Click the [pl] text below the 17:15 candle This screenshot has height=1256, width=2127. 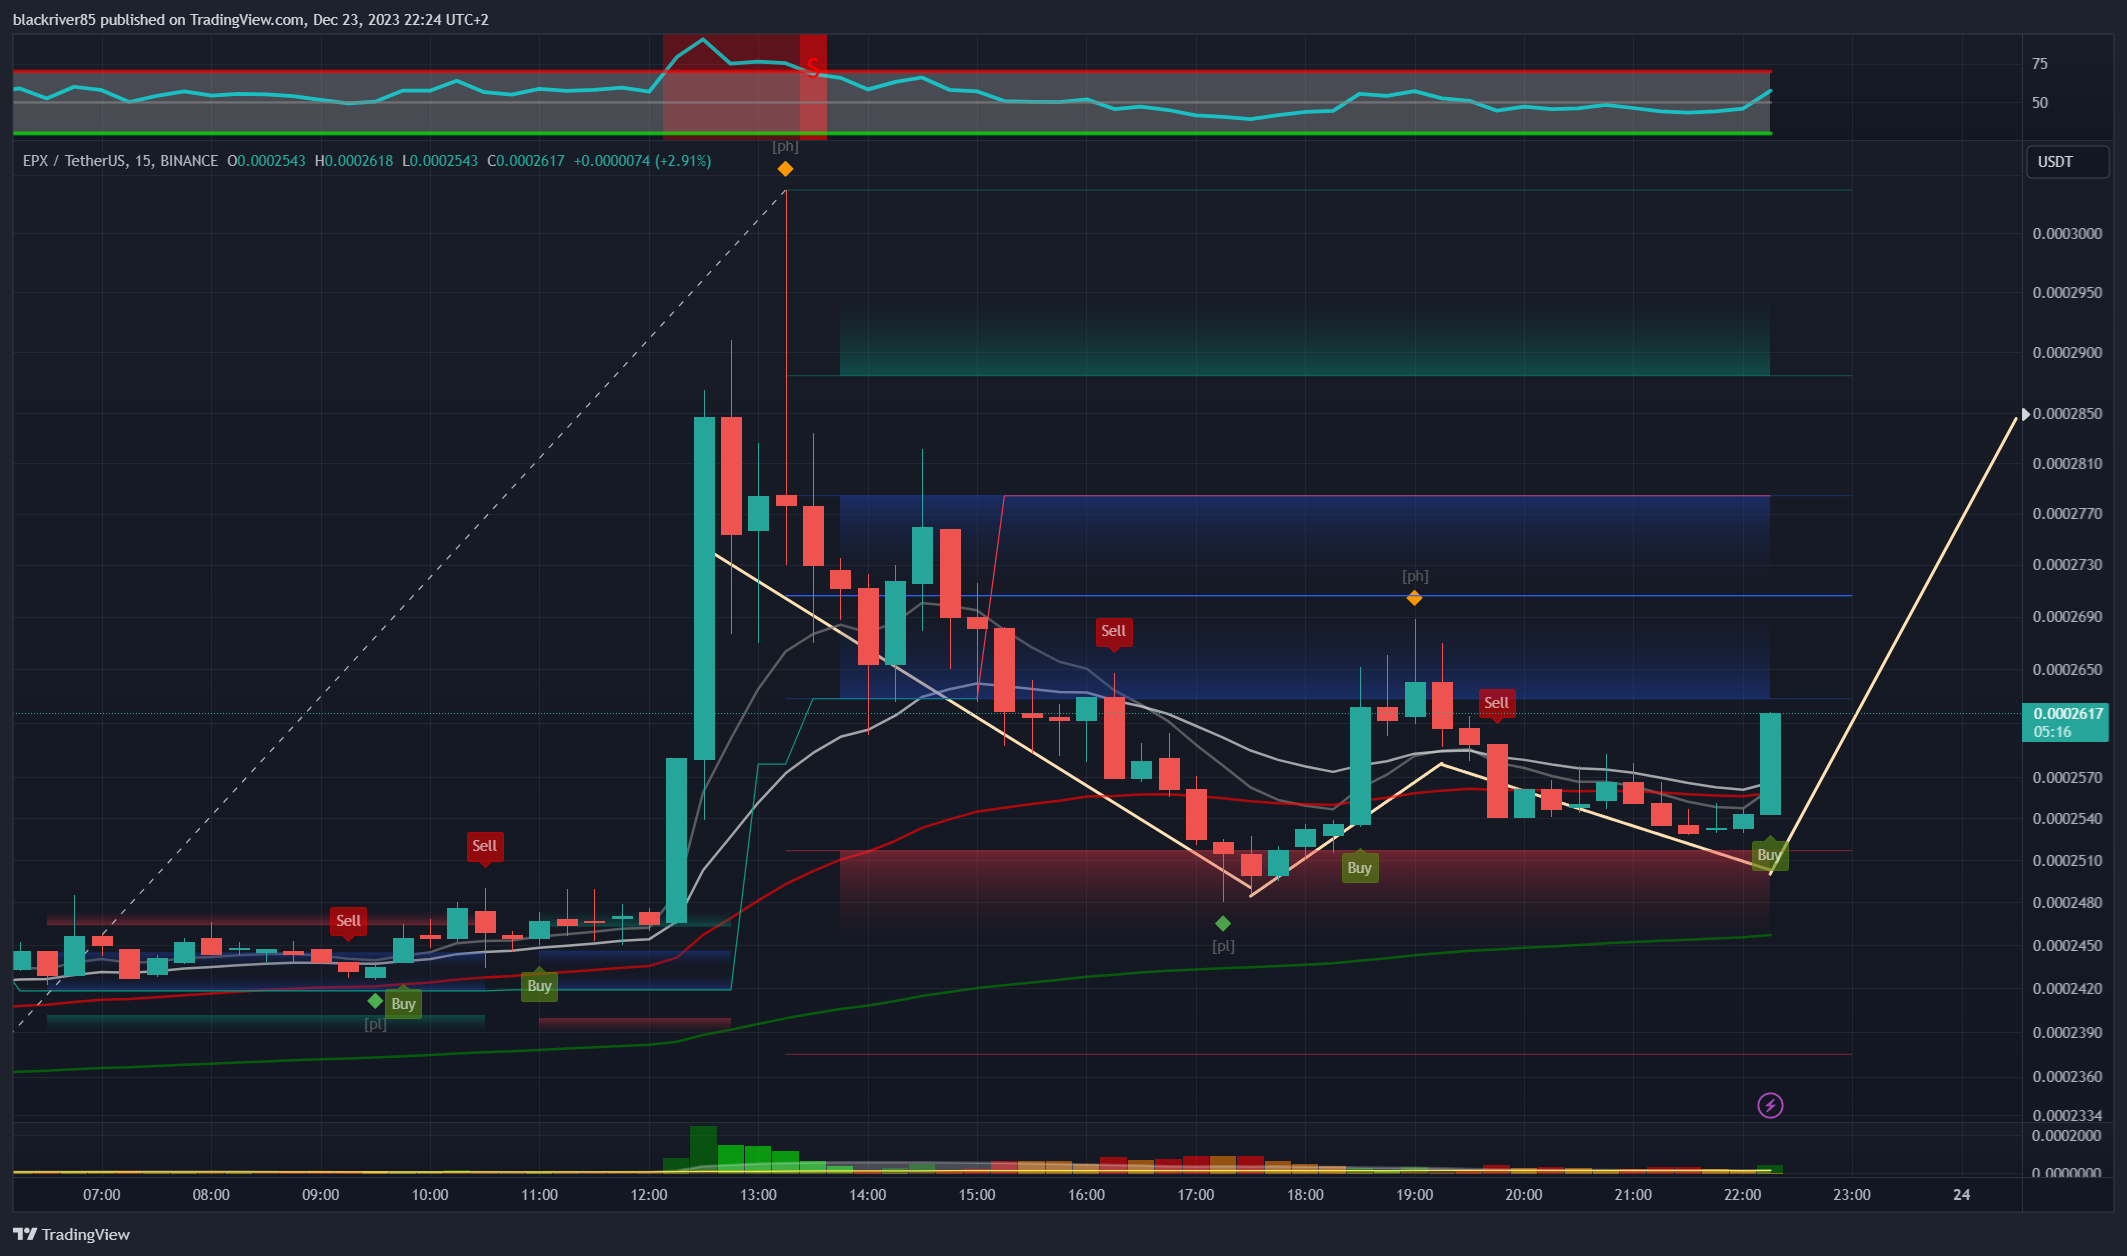[x=1223, y=946]
